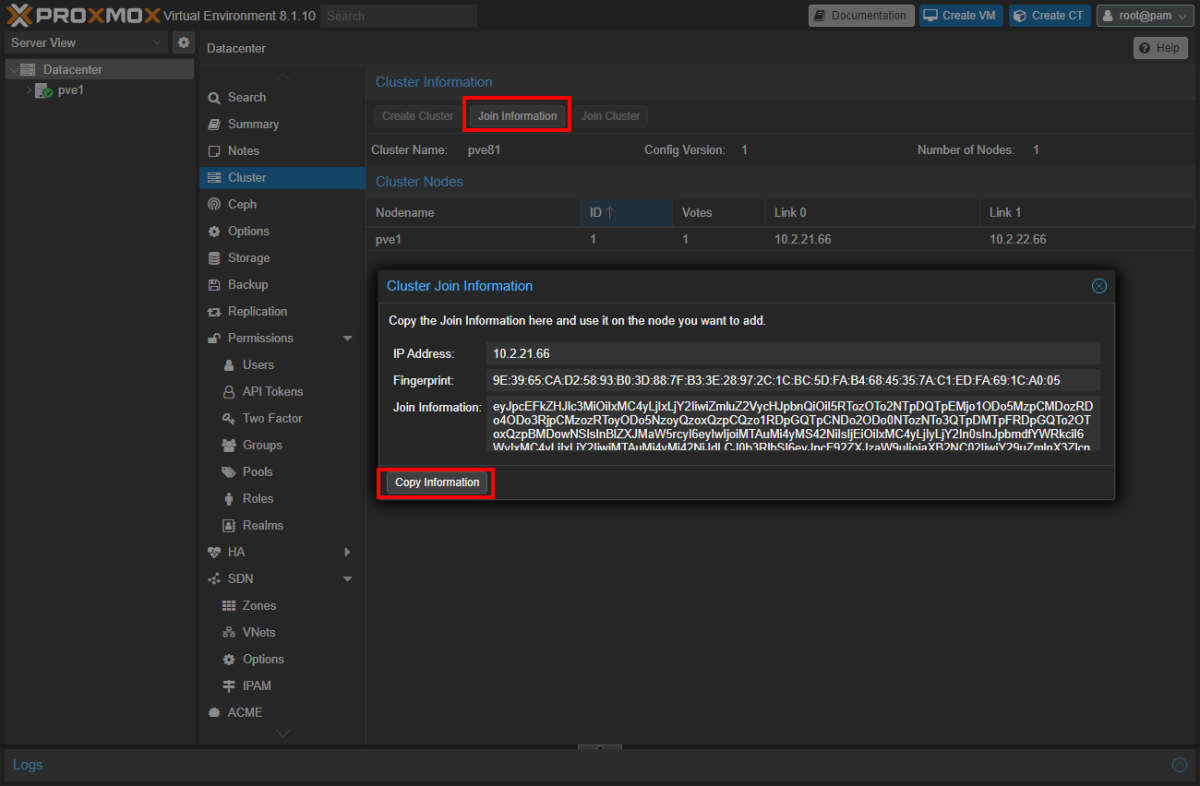This screenshot has width=1200, height=786.
Task: Click Create CT
Action: click(x=1050, y=16)
